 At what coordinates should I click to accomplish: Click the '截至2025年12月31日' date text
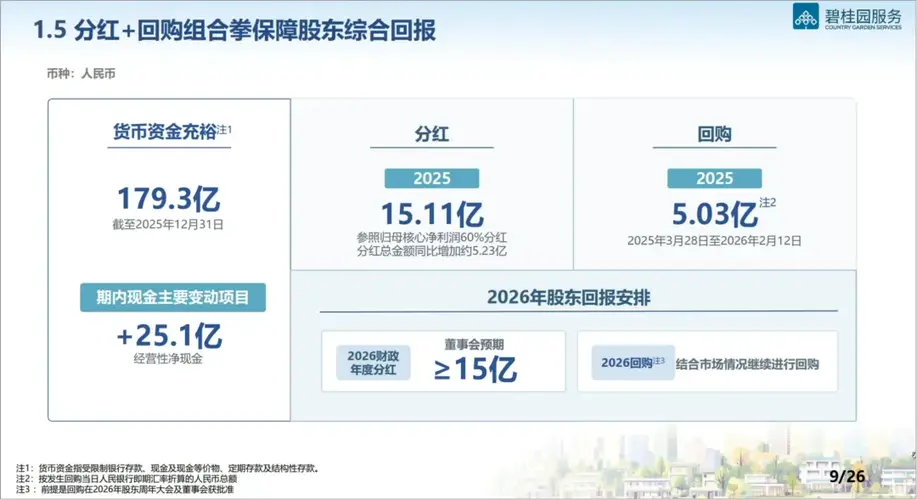[x=168, y=225]
